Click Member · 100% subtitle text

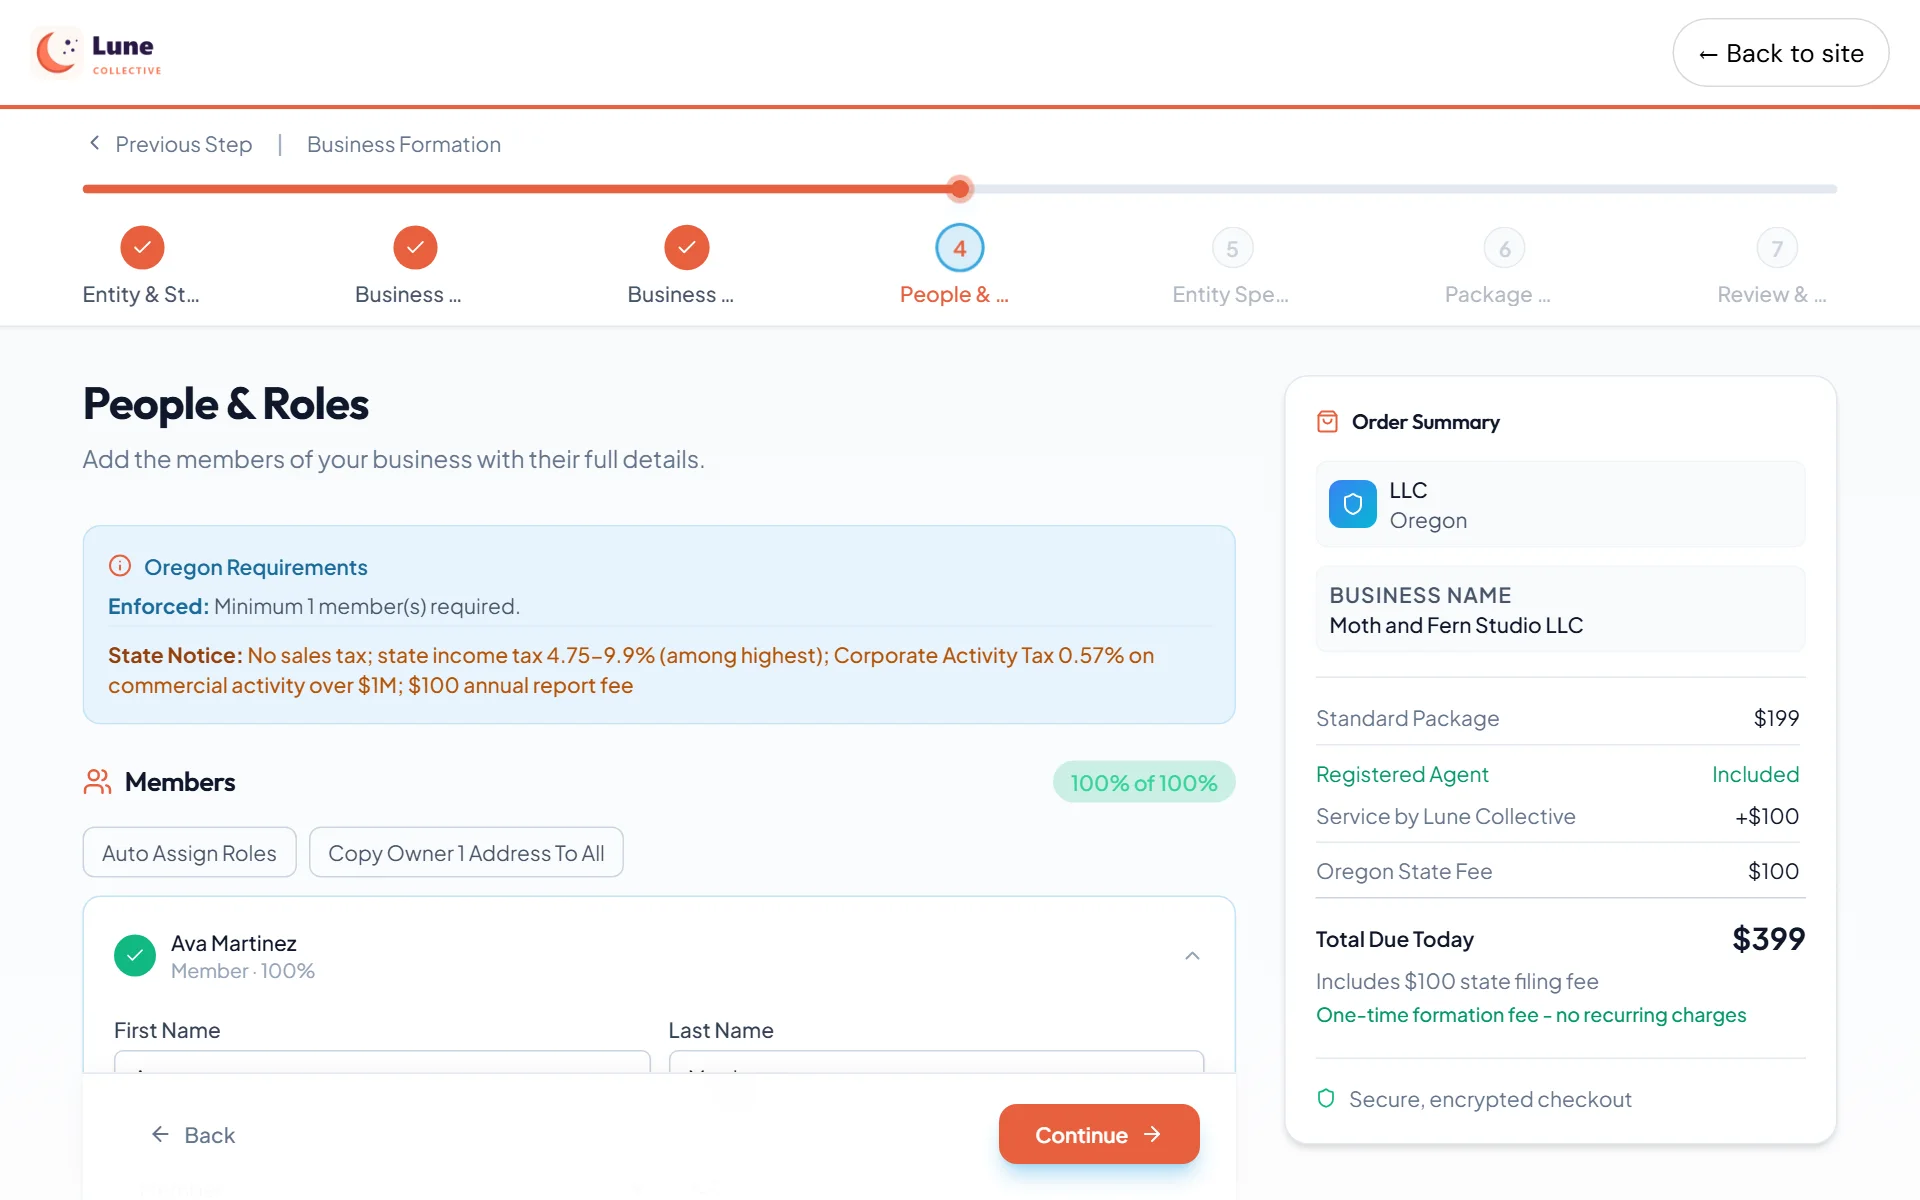242,971
